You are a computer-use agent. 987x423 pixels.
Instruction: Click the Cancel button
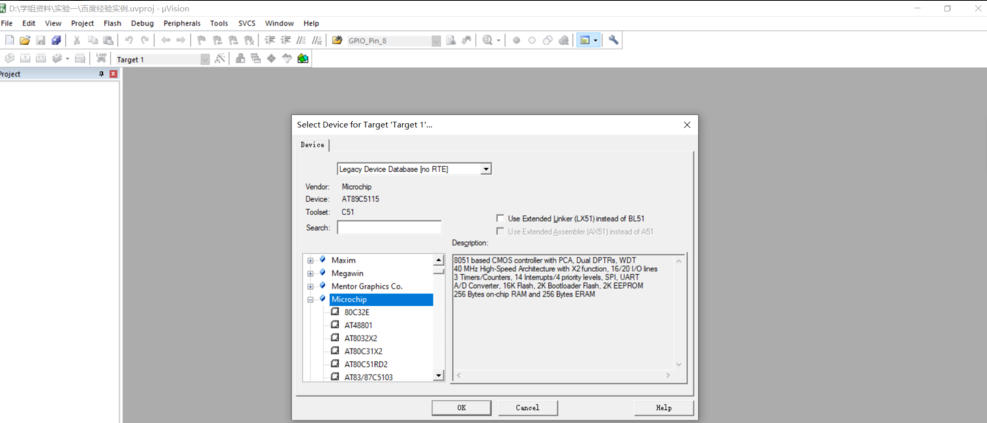(x=527, y=408)
